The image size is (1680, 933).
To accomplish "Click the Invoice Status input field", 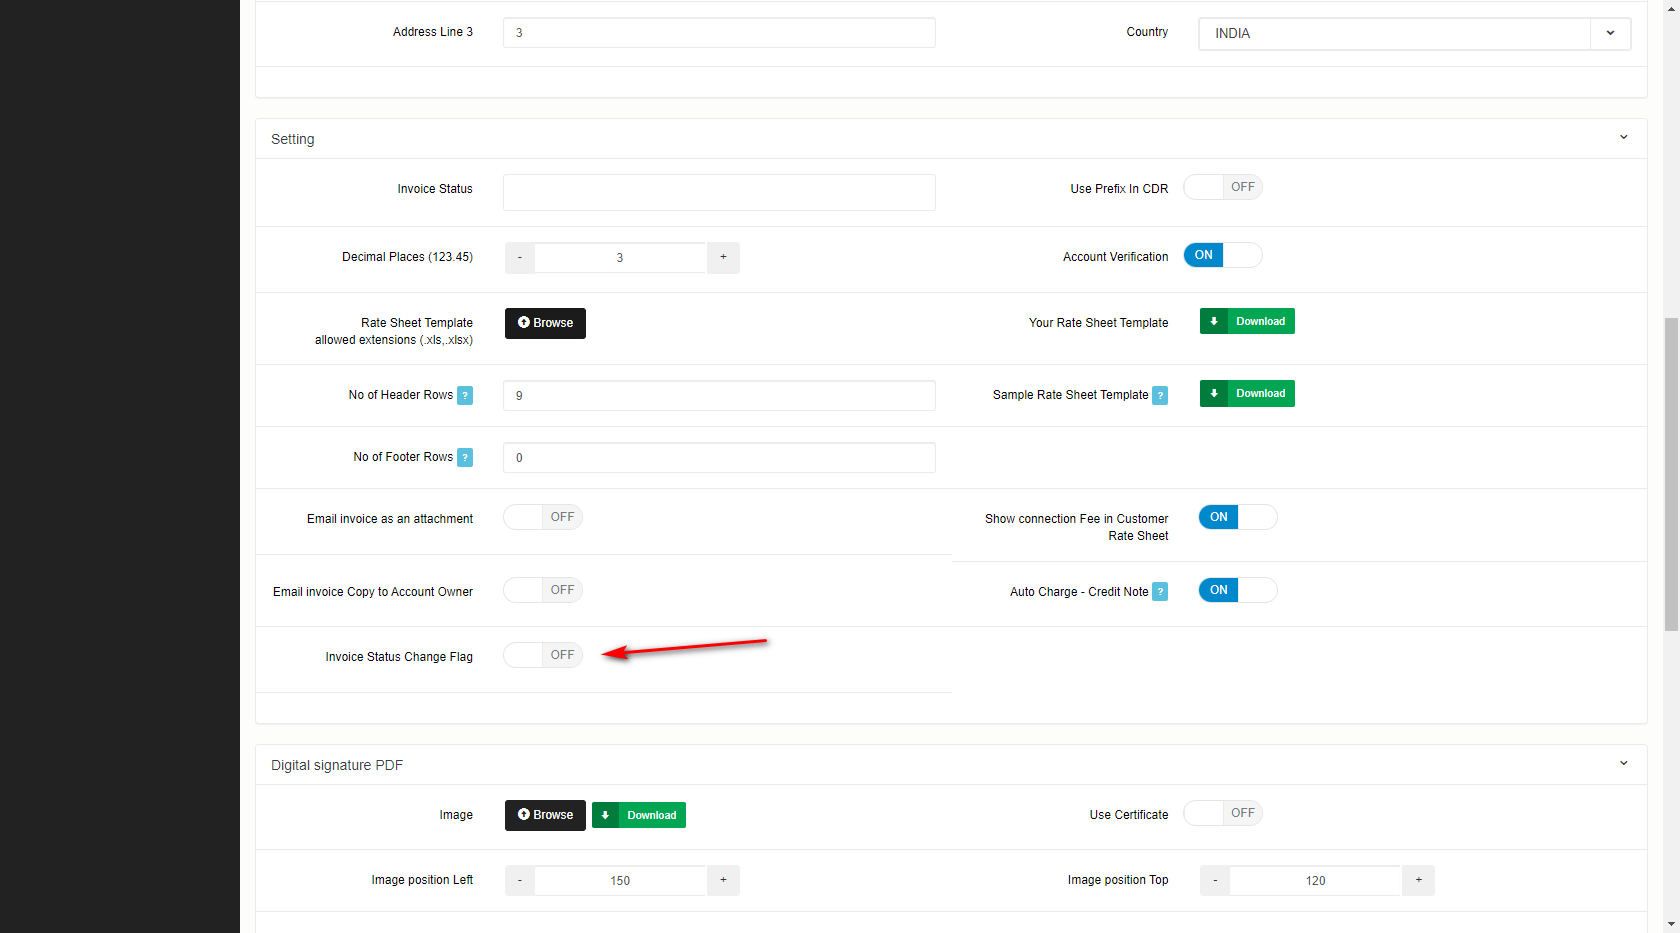I will pos(719,192).
